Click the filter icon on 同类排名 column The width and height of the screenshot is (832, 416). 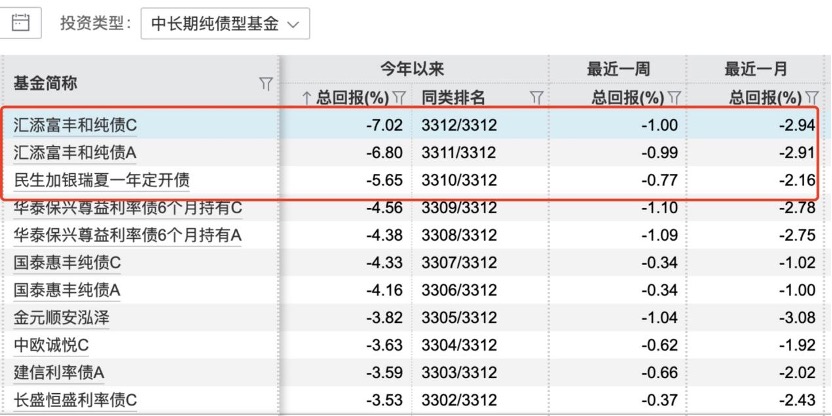click(536, 98)
